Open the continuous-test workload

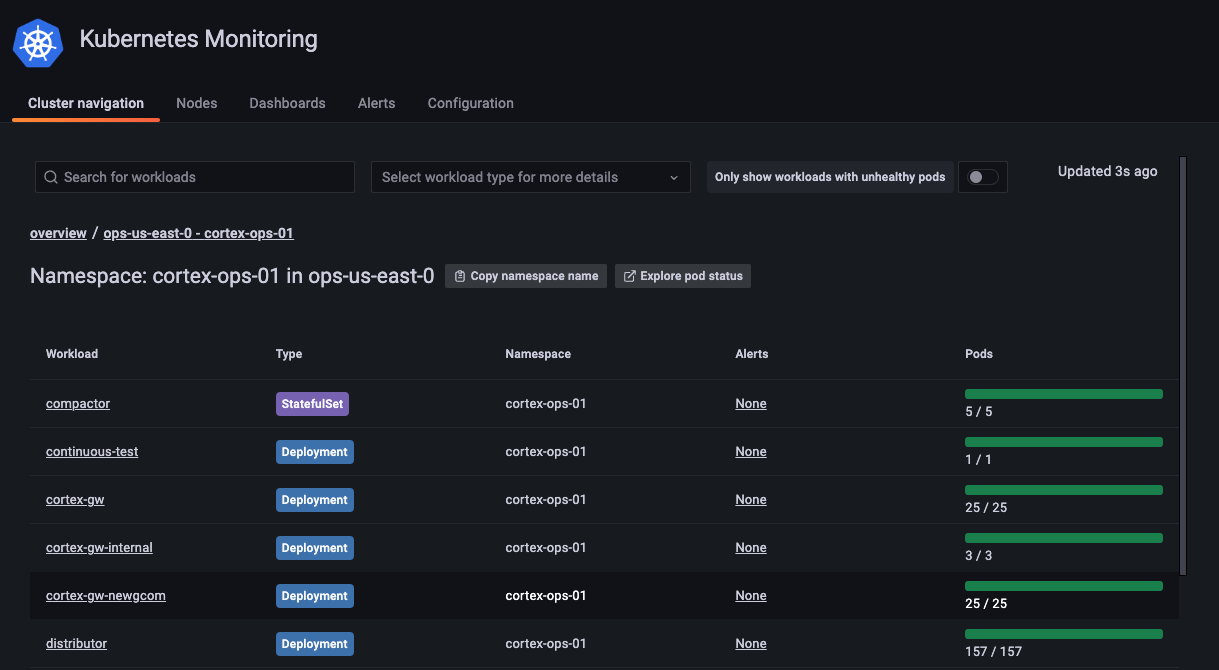click(92, 452)
